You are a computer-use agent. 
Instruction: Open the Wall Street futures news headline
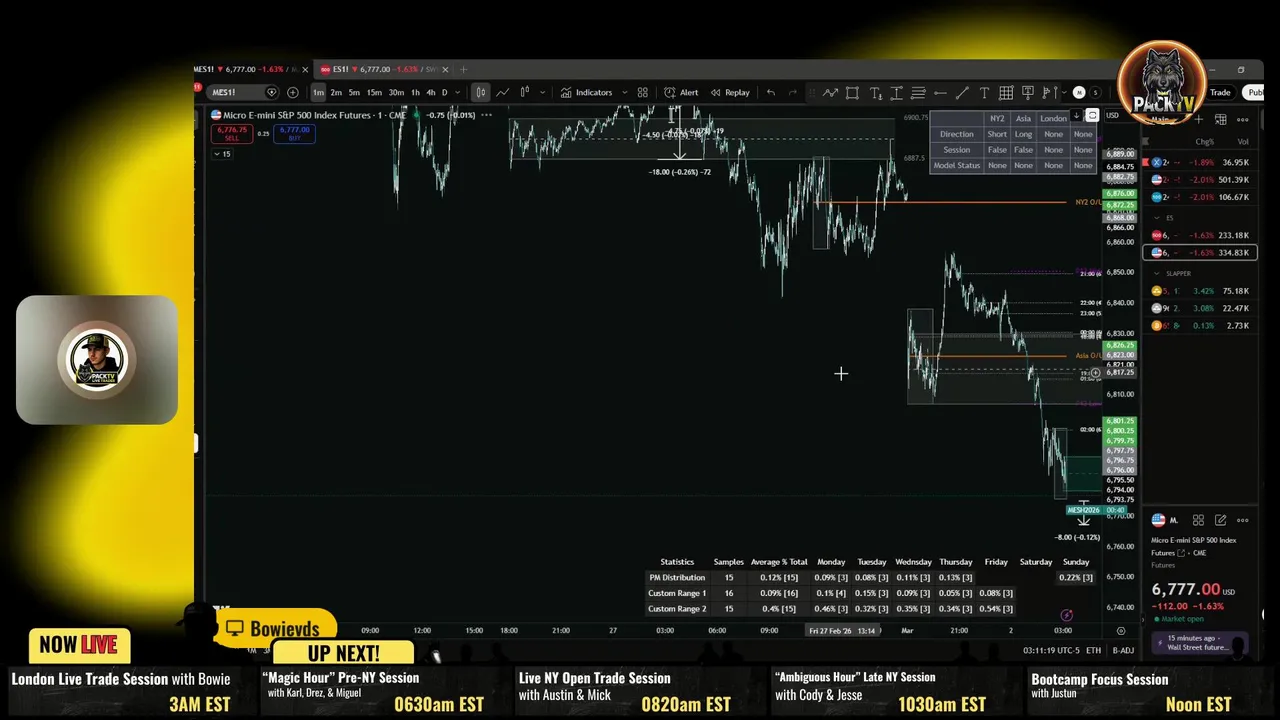click(x=1199, y=642)
